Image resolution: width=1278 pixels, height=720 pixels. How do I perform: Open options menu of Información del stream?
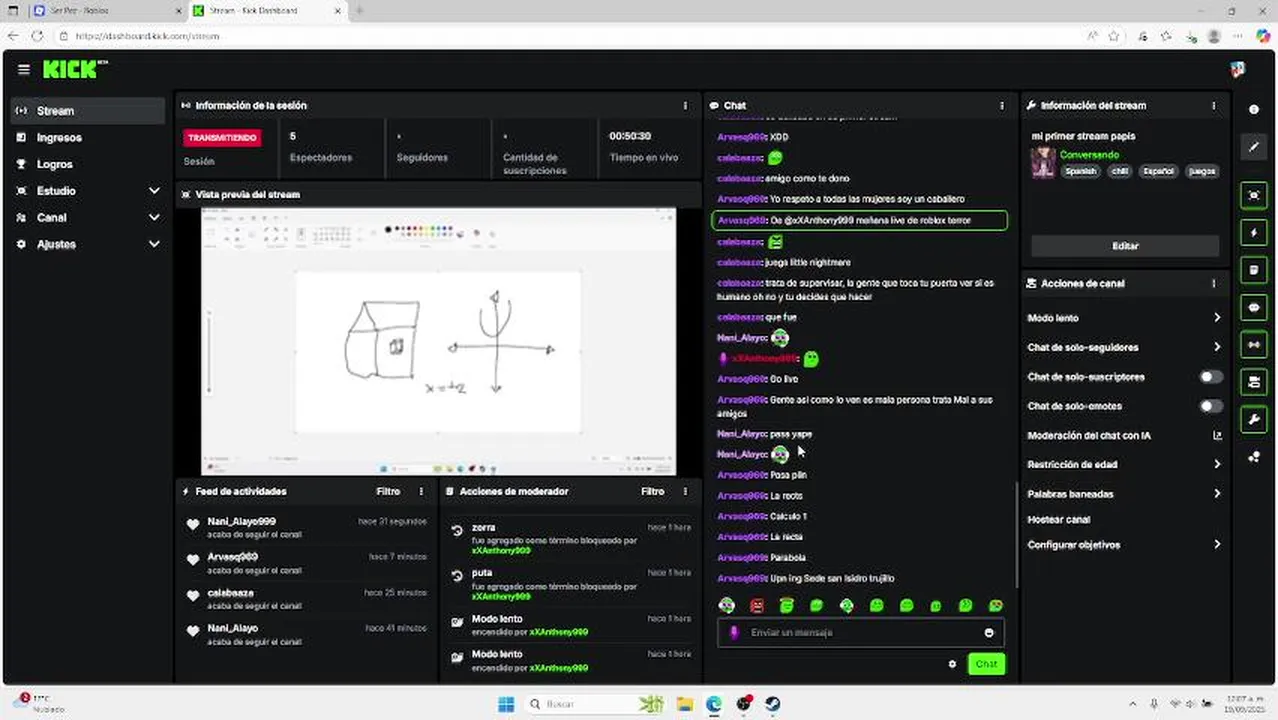[x=1214, y=105]
